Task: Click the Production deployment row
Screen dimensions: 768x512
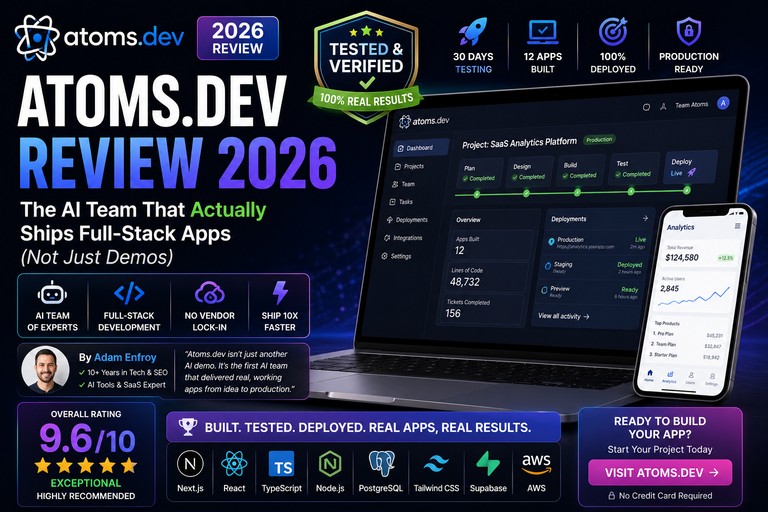Action: tap(597, 242)
